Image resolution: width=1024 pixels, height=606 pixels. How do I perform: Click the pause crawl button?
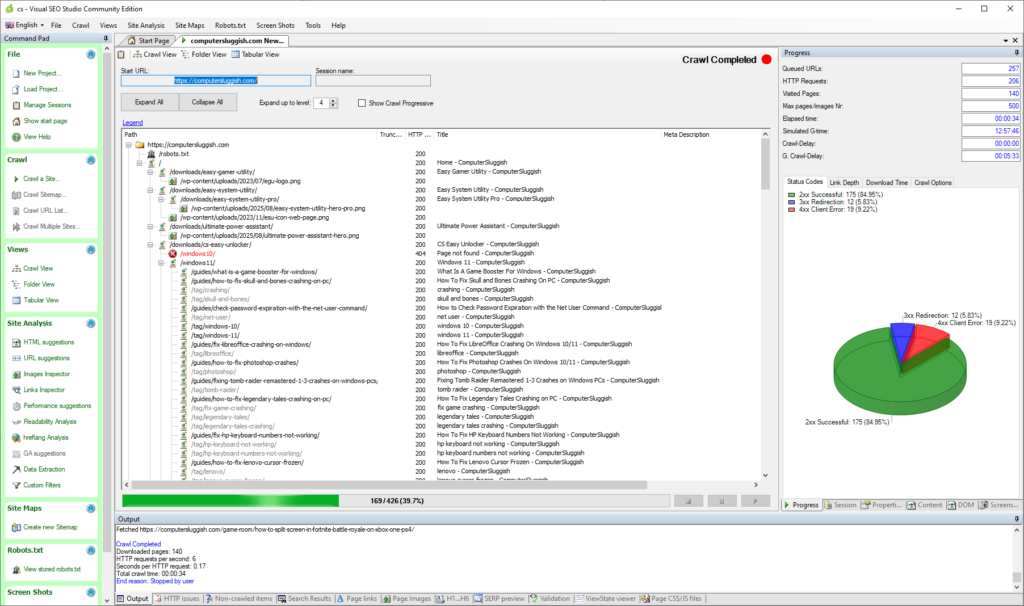tap(722, 501)
